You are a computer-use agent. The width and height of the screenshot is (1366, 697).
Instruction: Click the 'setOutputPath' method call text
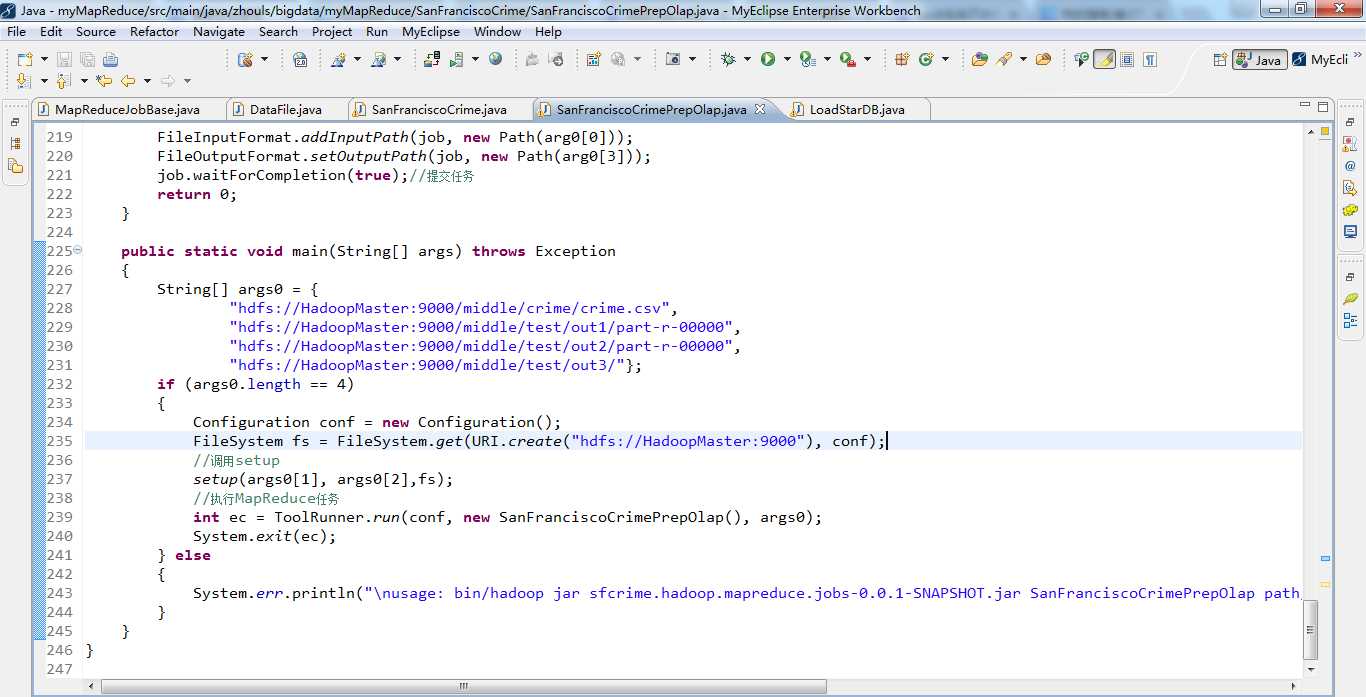[x=369, y=156]
